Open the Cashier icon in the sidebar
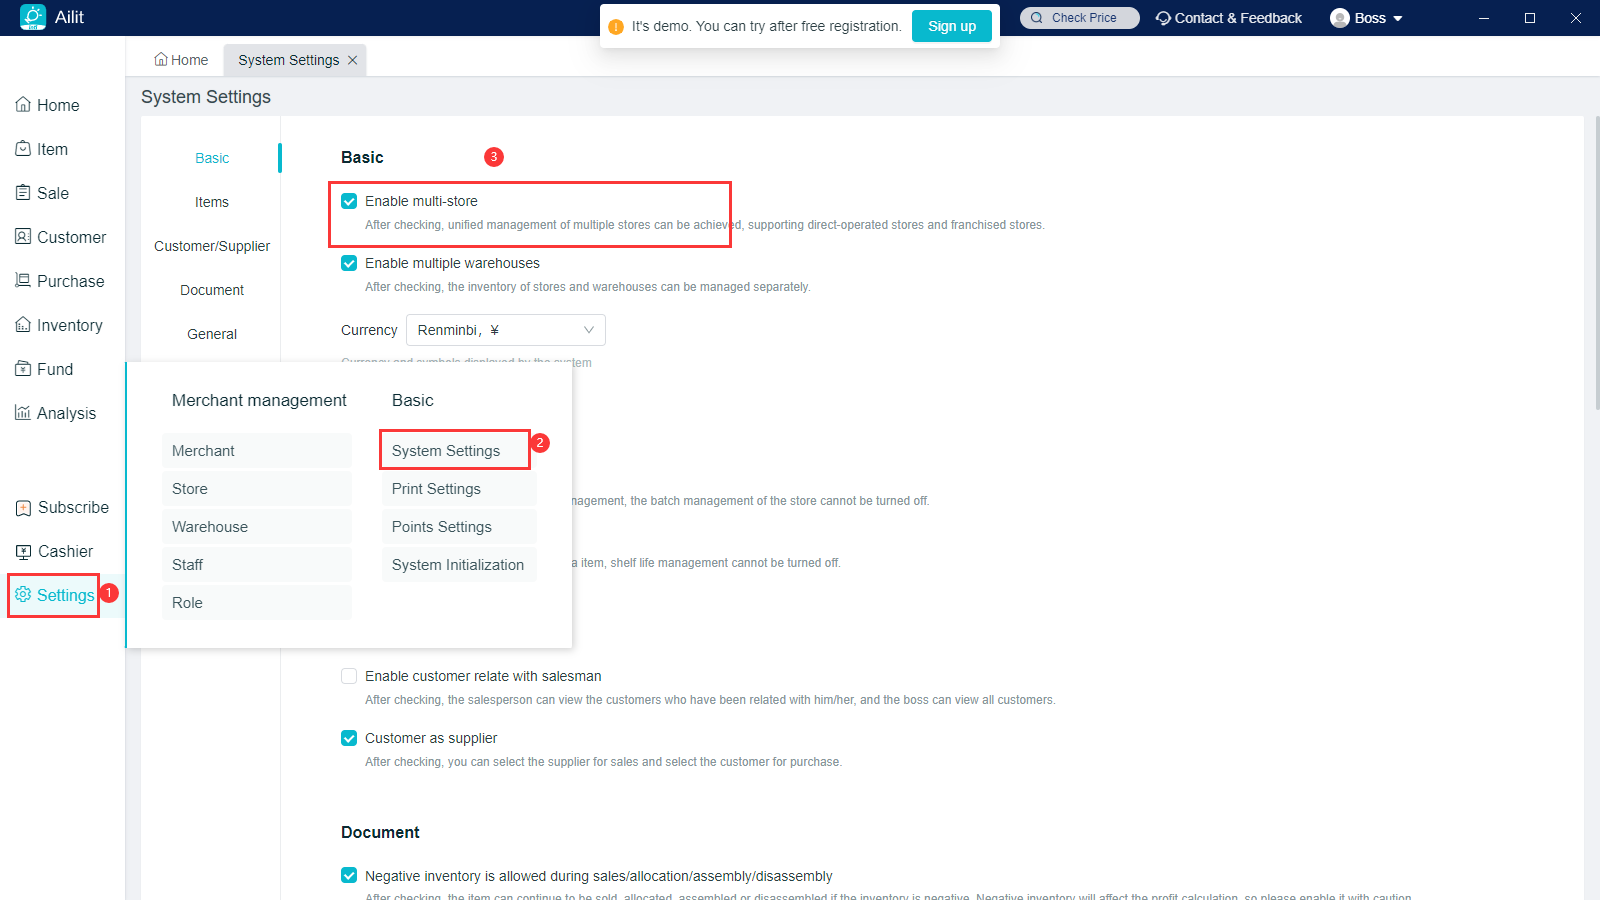This screenshot has height=900, width=1600. pos(24,551)
